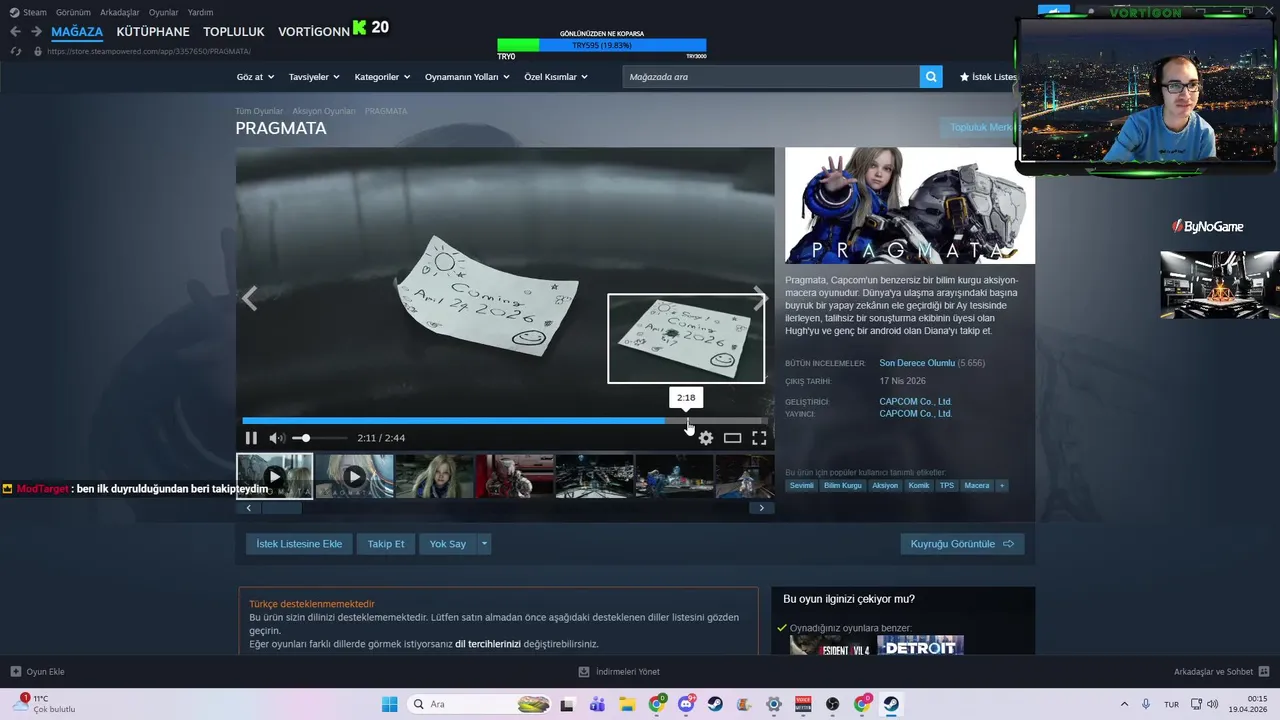Open OBS Studio from the taskbar

click(x=833, y=704)
